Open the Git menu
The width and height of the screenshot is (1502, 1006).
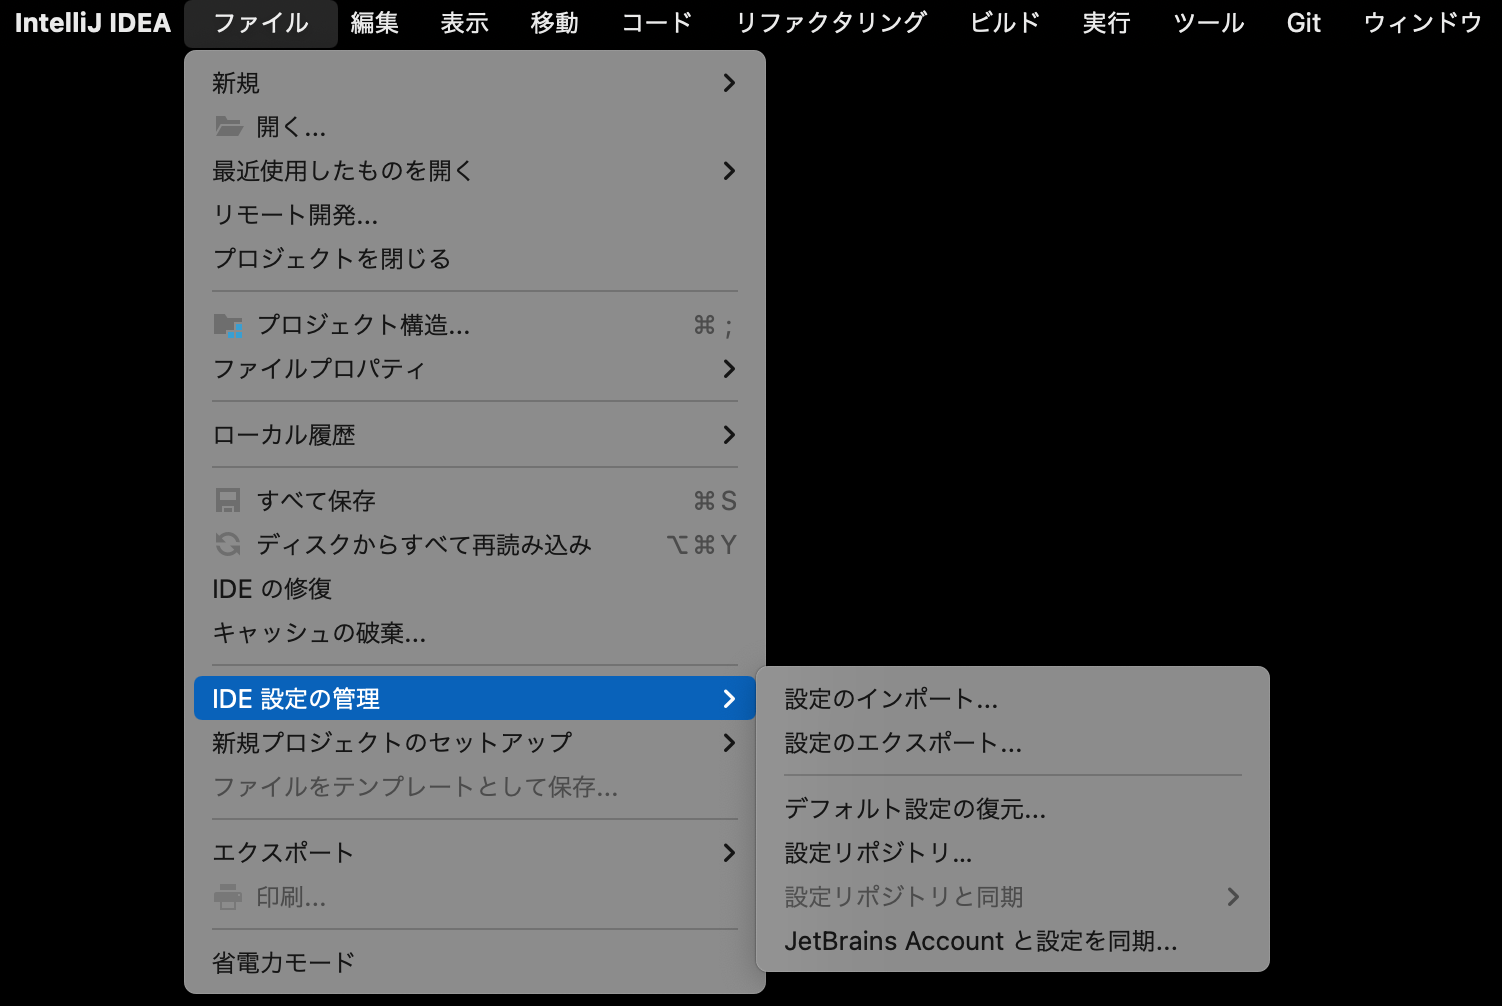[x=1304, y=23]
